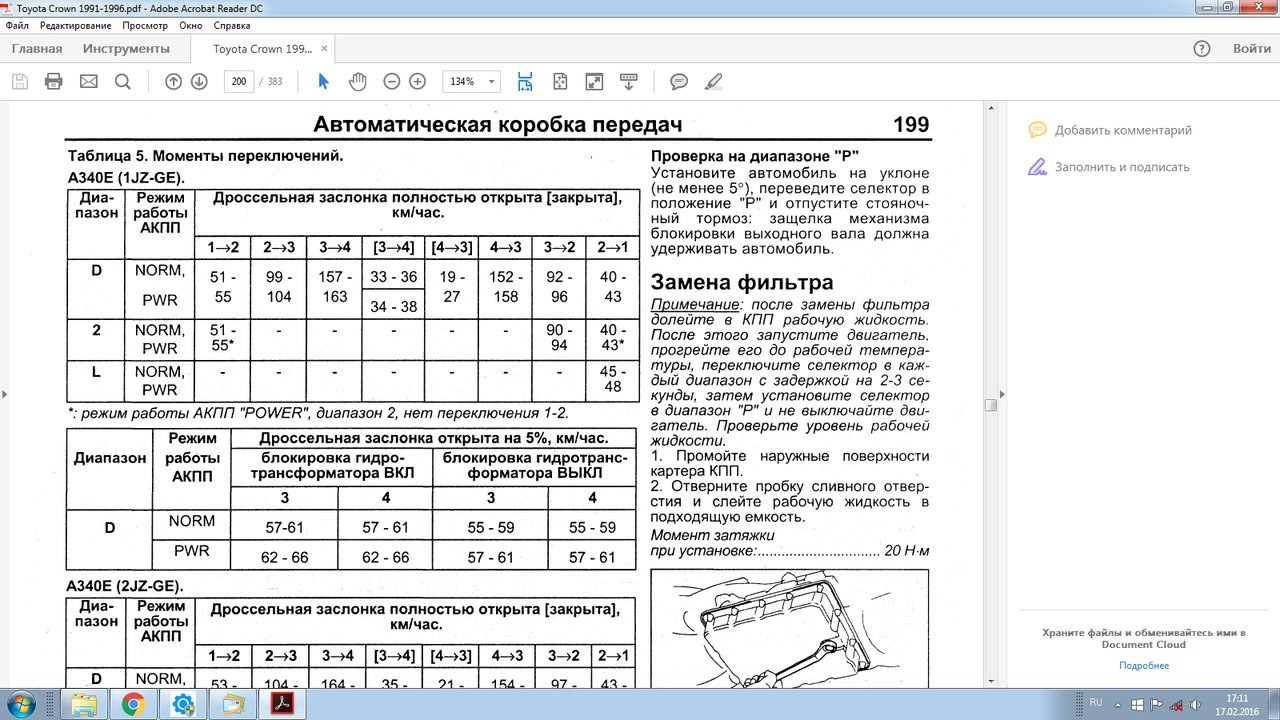The image size is (1280, 720).
Task: Print the document with the printer icon
Action: [54, 81]
